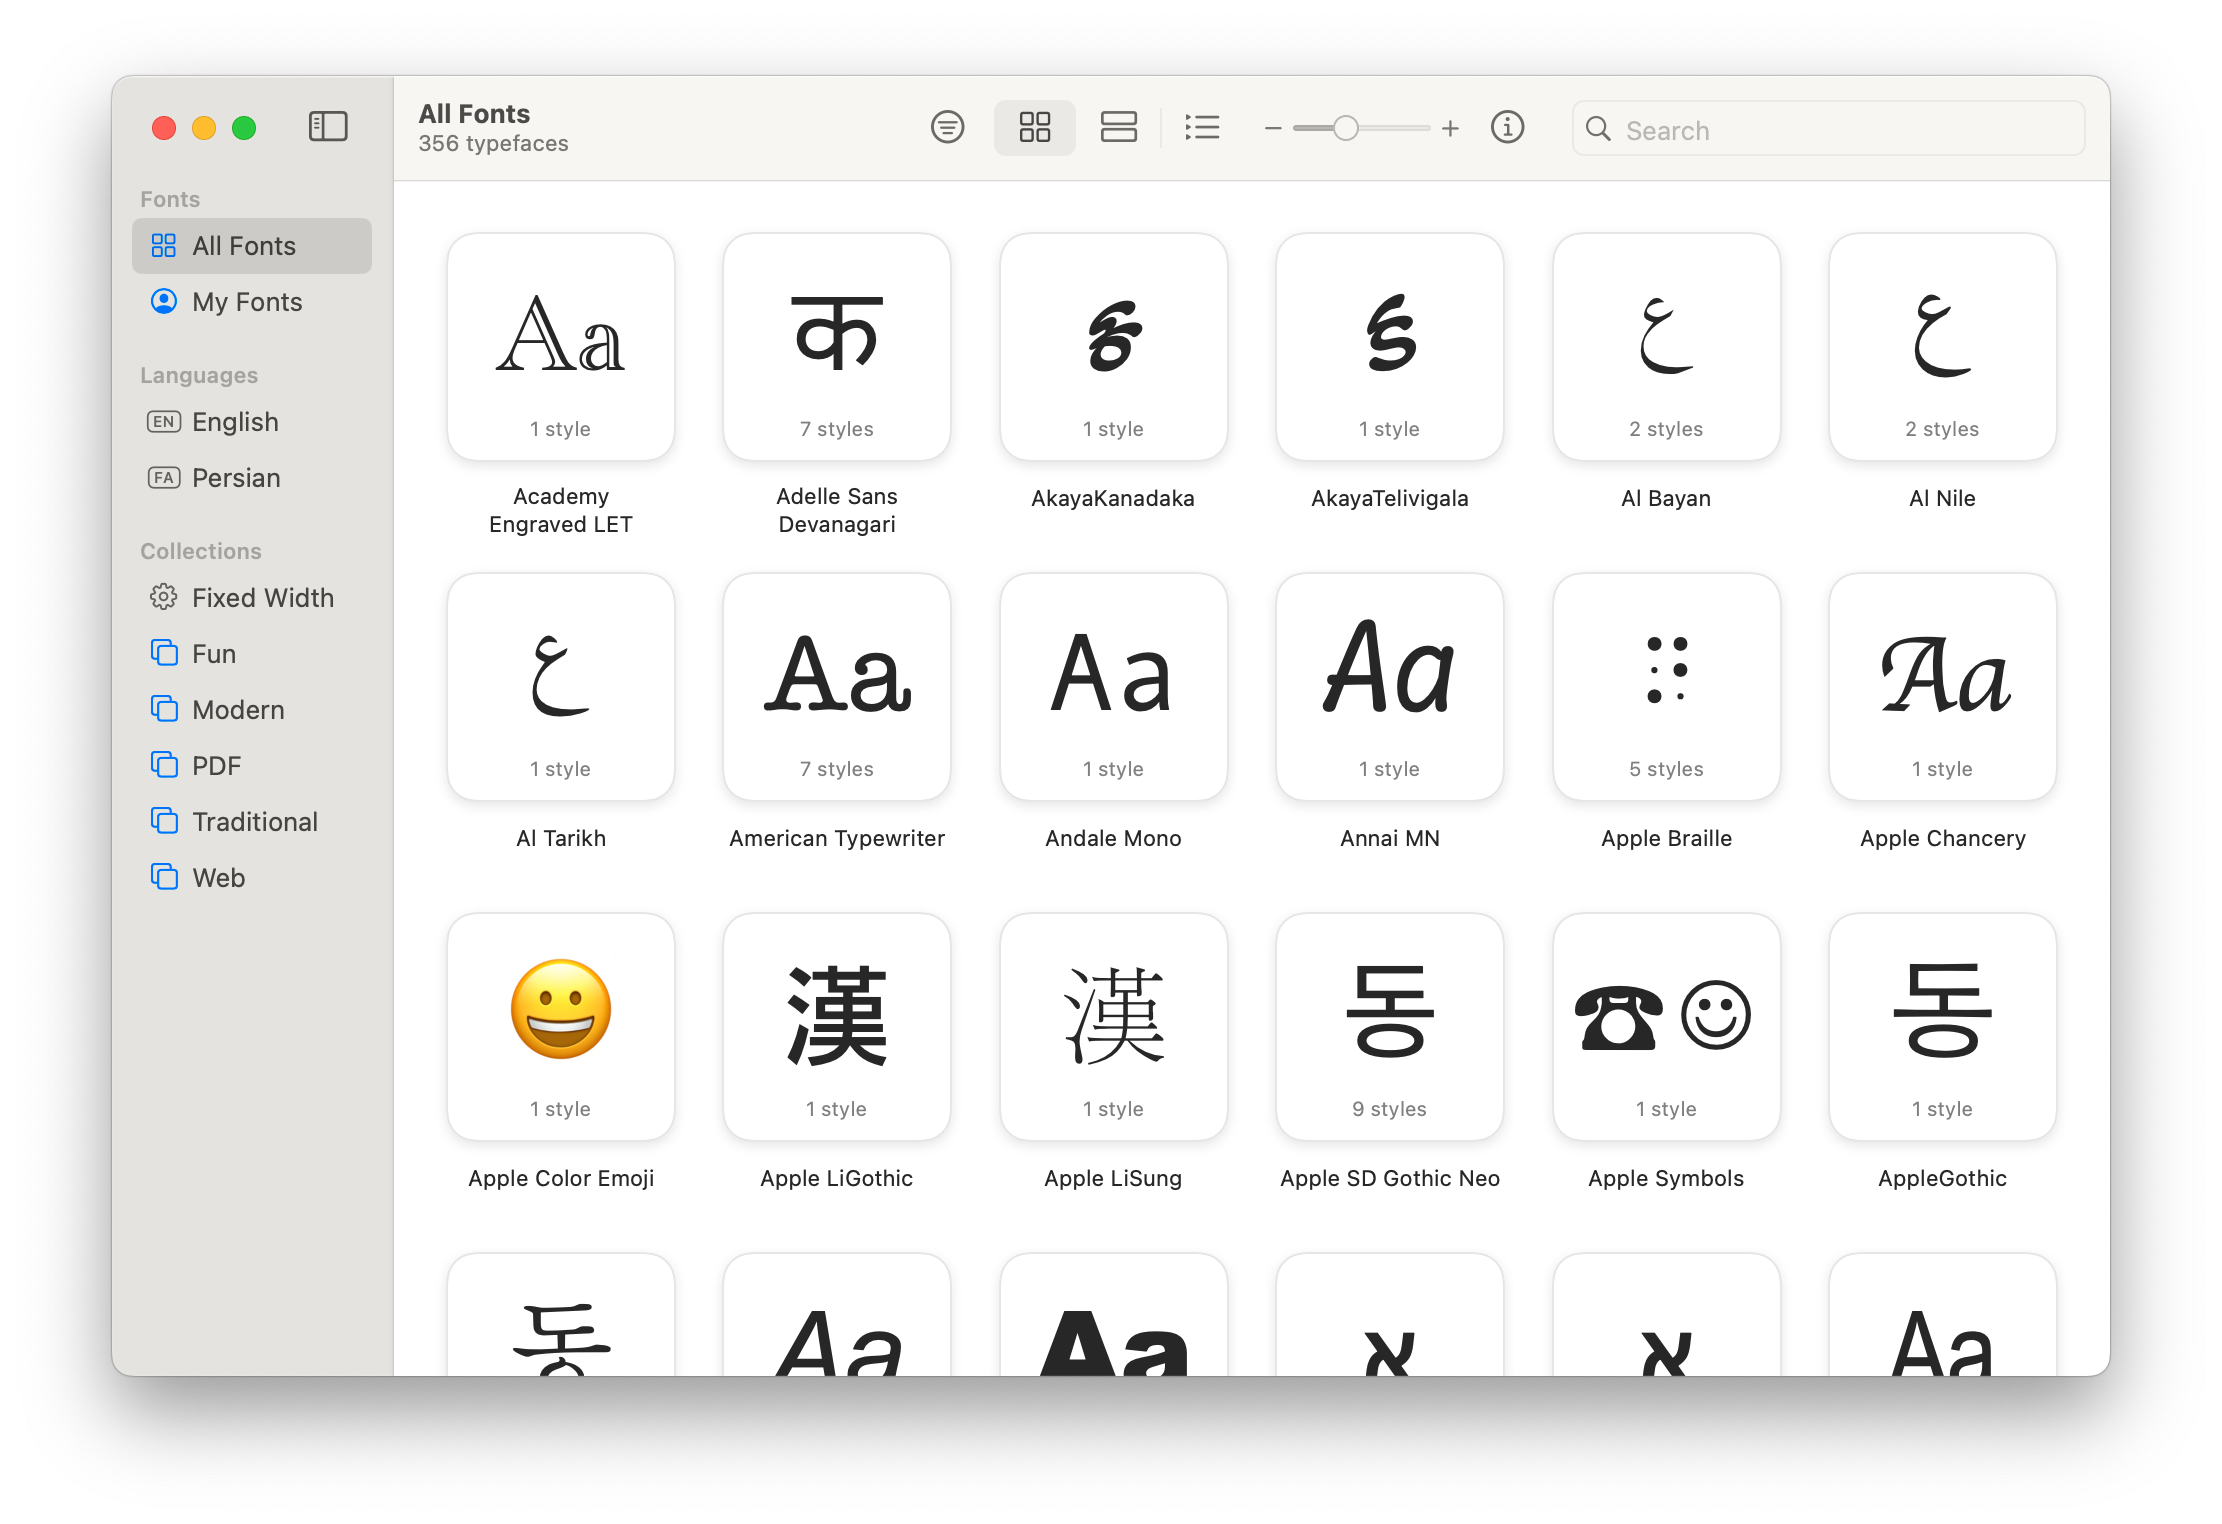Select My Fonts in sidebar

247,302
